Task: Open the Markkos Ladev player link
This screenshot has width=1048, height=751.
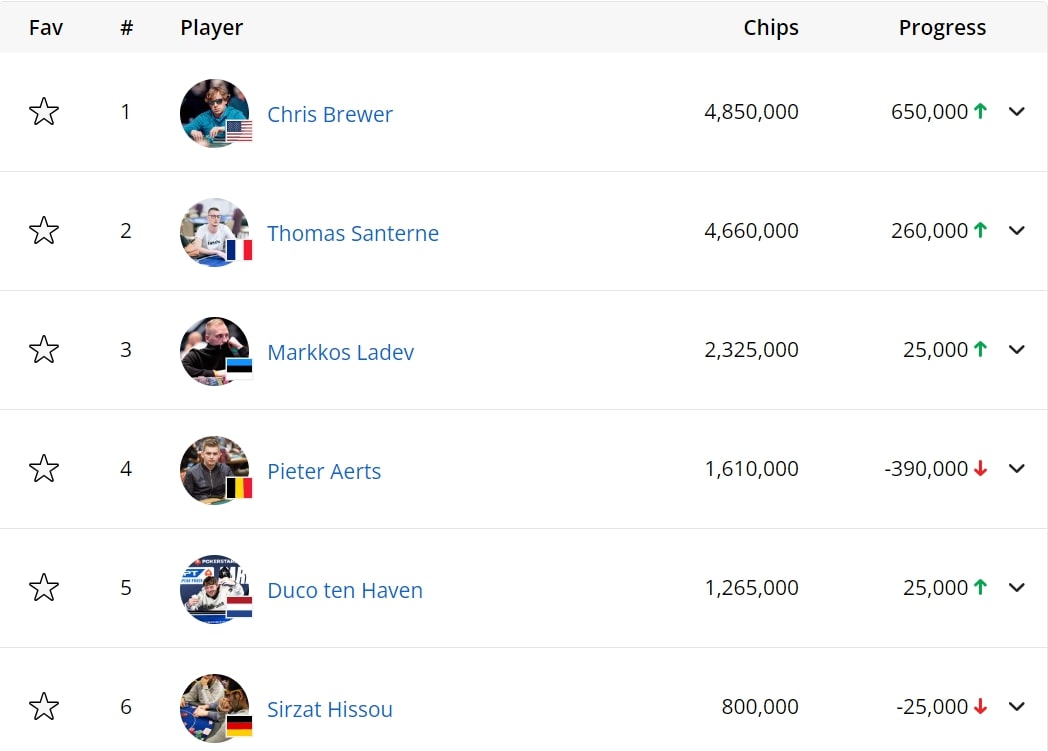Action: coord(340,352)
